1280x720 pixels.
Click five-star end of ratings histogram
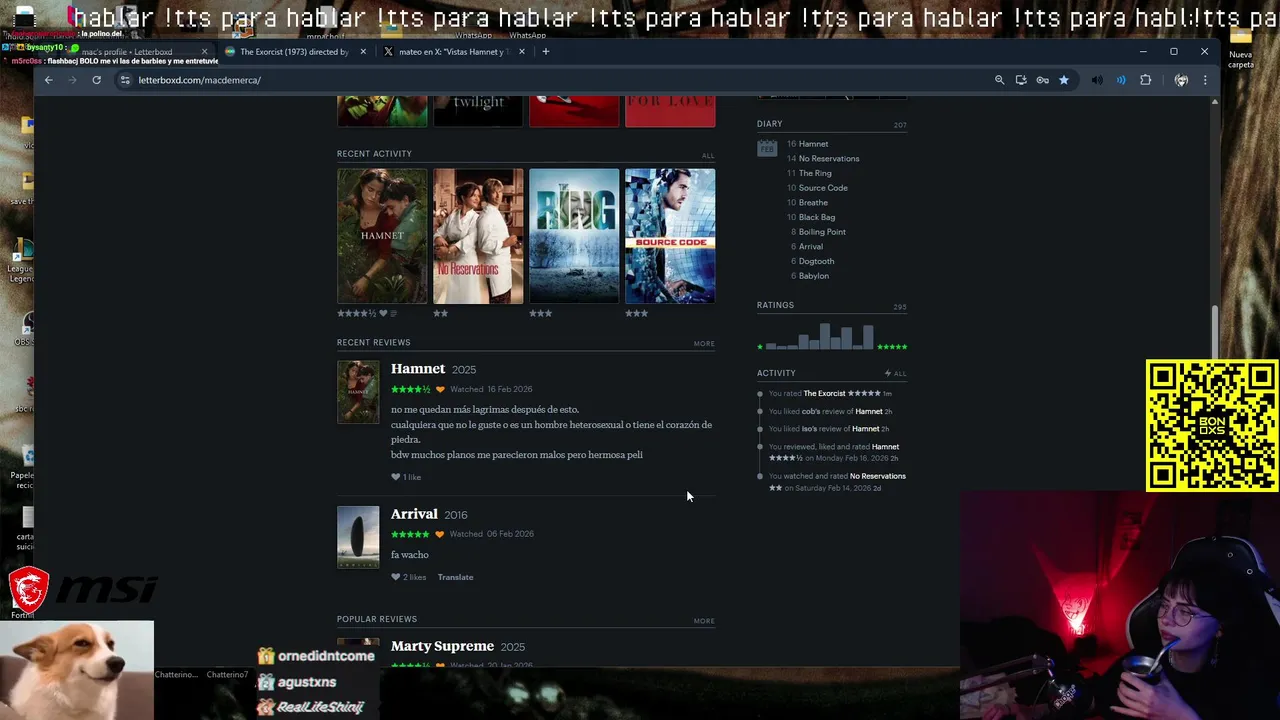tap(892, 347)
